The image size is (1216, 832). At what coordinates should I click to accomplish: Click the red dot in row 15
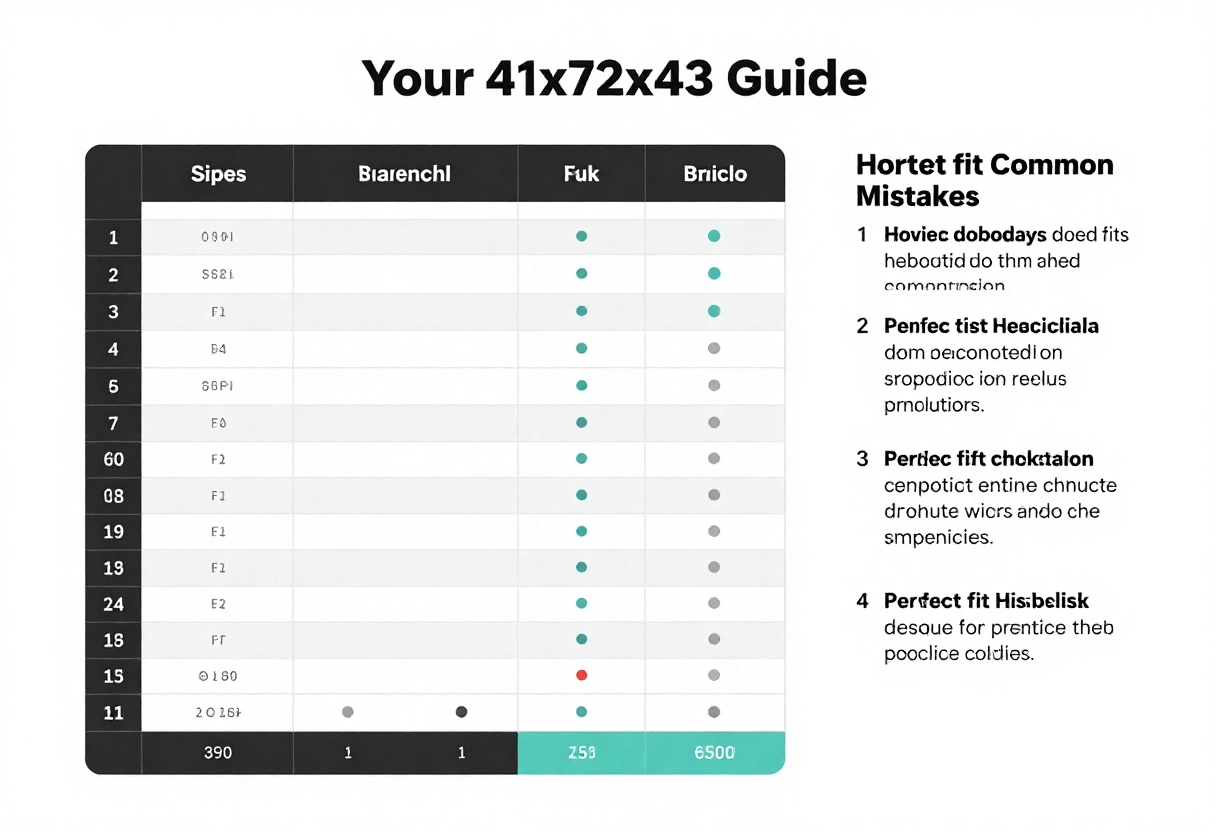click(581, 676)
